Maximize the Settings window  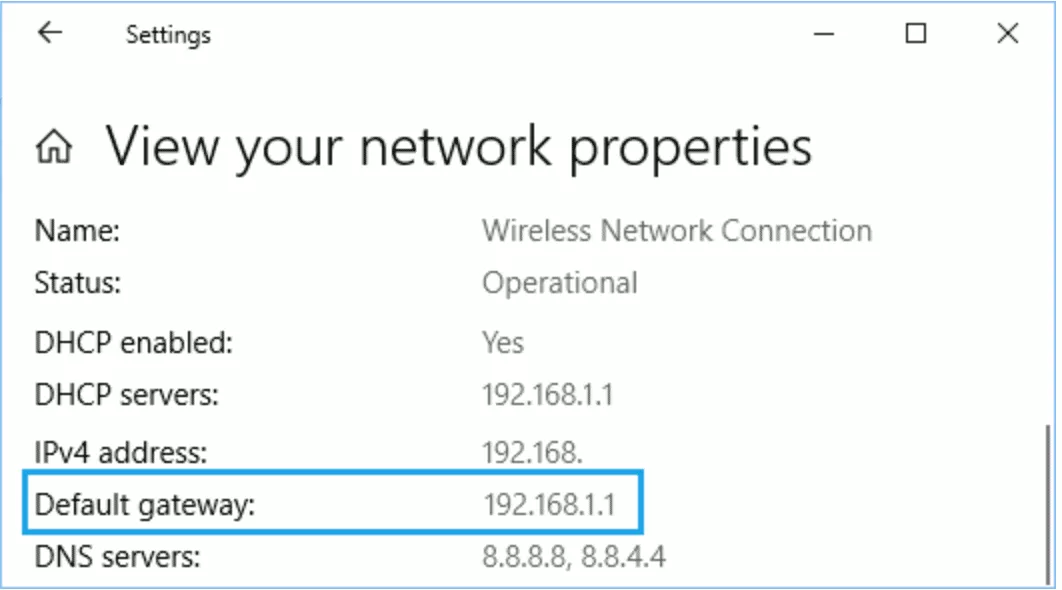point(915,34)
